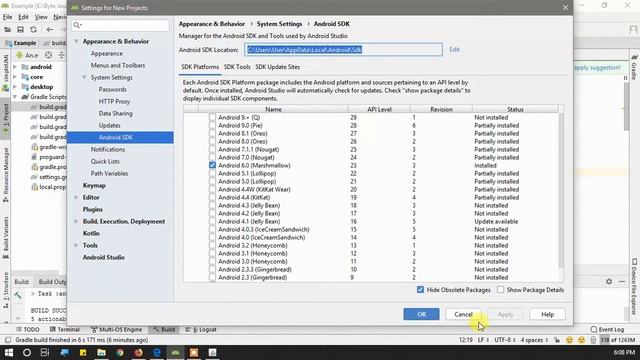This screenshot has height=360, width=640.
Task: Check the Android 8.1 (Oreo) checkbox
Action: click(x=212, y=133)
